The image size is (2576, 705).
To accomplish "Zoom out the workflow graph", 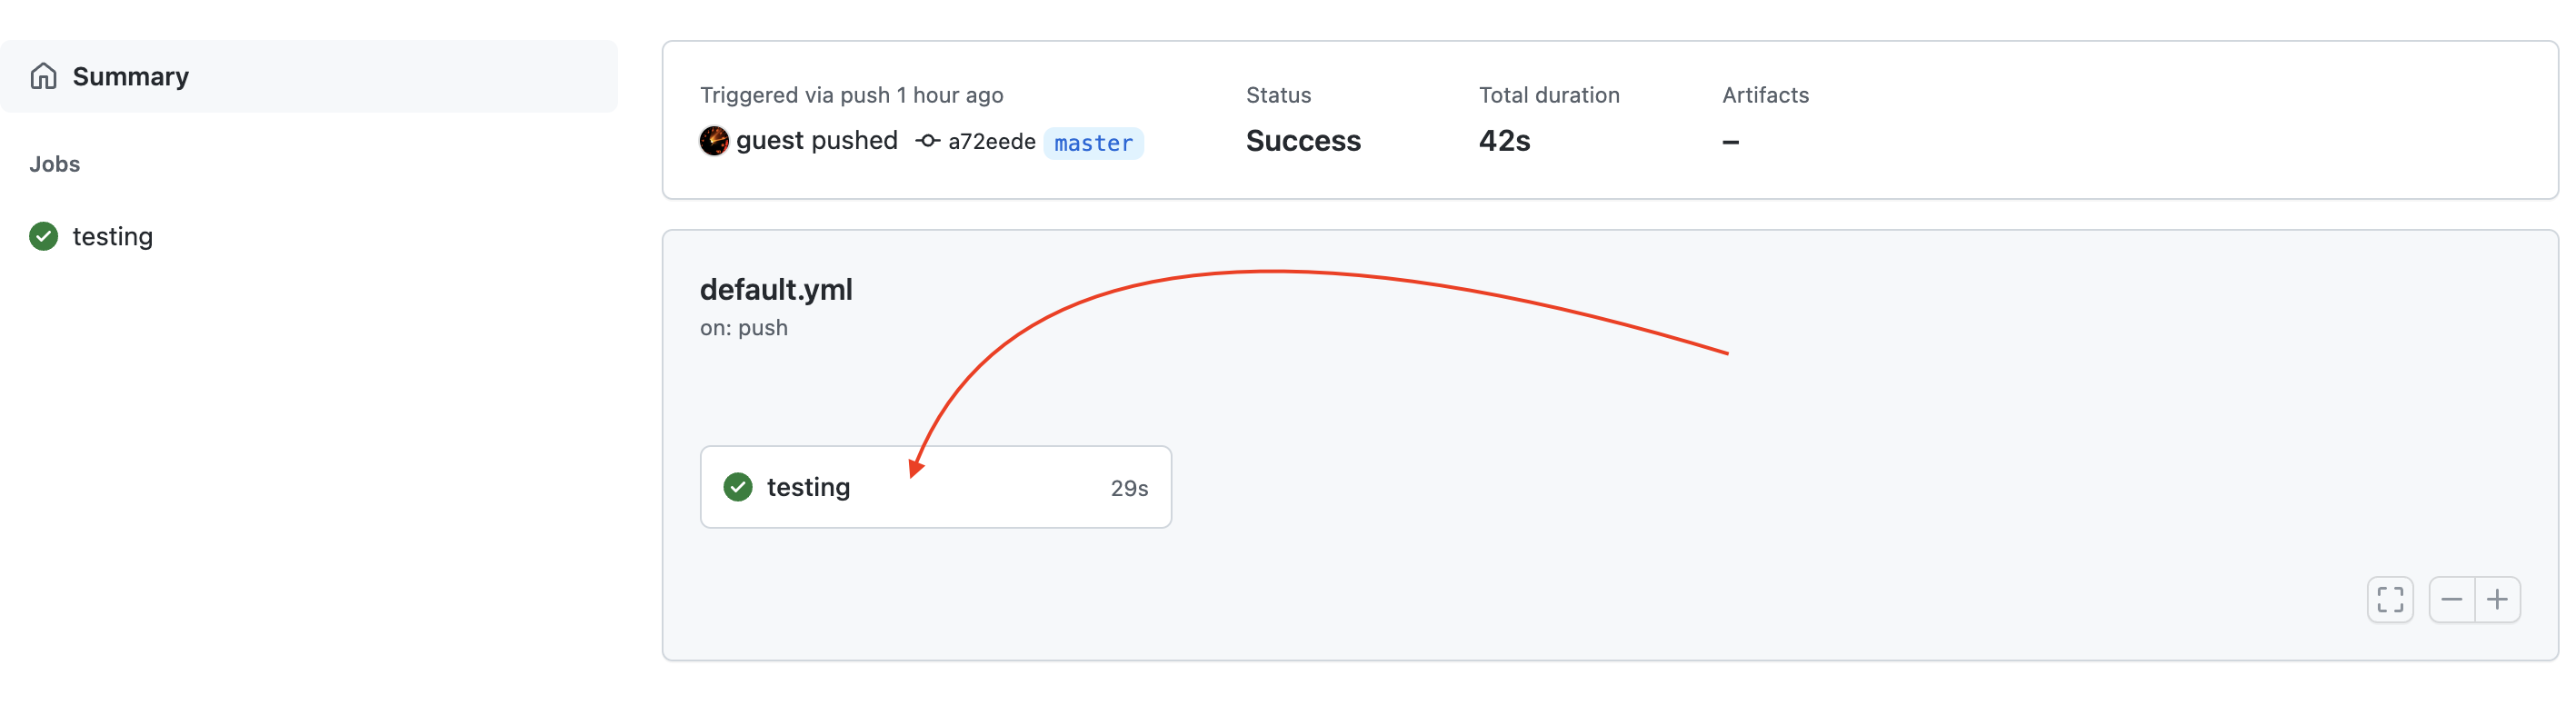I will click(x=2450, y=599).
